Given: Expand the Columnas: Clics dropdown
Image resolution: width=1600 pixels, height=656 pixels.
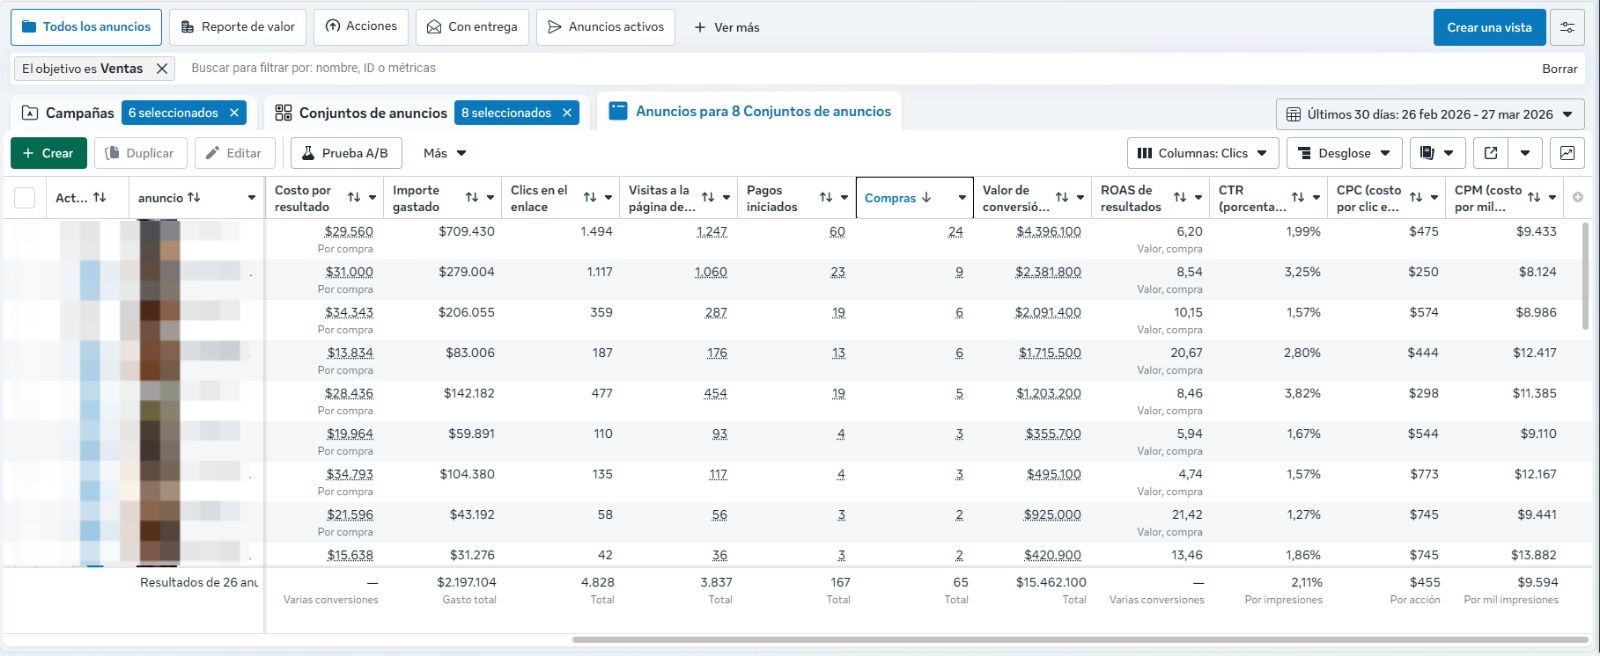Looking at the screenshot, I should (1202, 153).
